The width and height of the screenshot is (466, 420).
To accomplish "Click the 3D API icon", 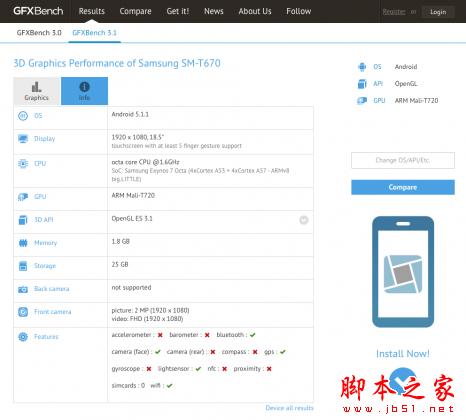I will [x=23, y=220].
